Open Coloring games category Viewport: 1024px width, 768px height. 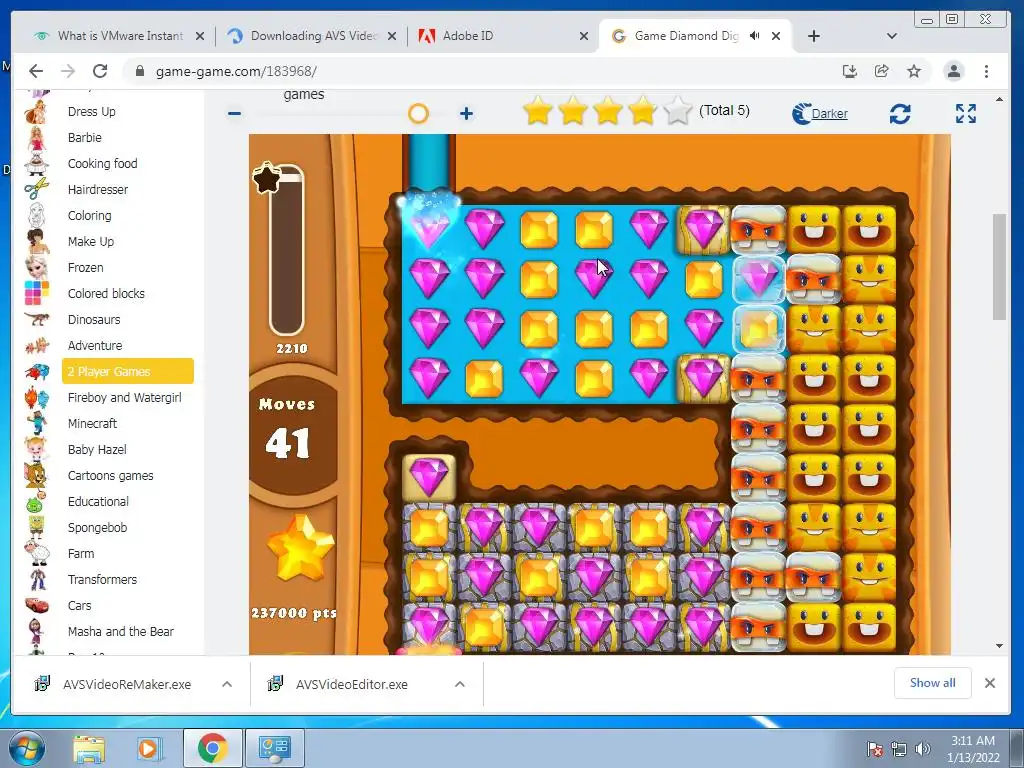pyautogui.click(x=89, y=216)
